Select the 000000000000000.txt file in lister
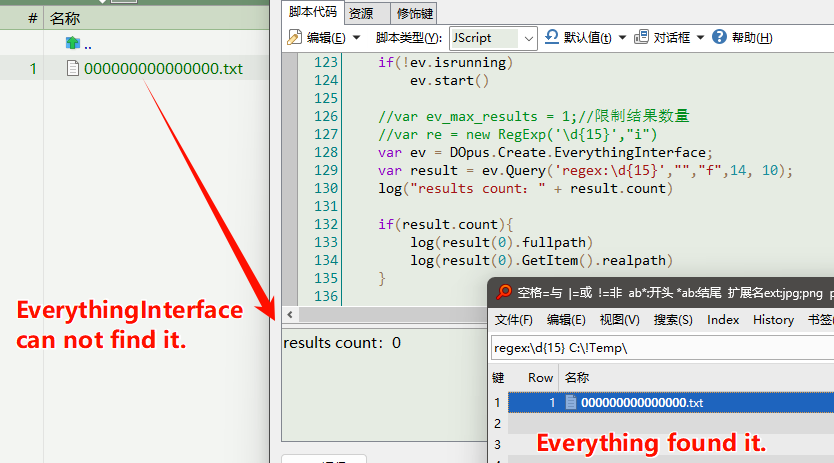 [x=163, y=69]
